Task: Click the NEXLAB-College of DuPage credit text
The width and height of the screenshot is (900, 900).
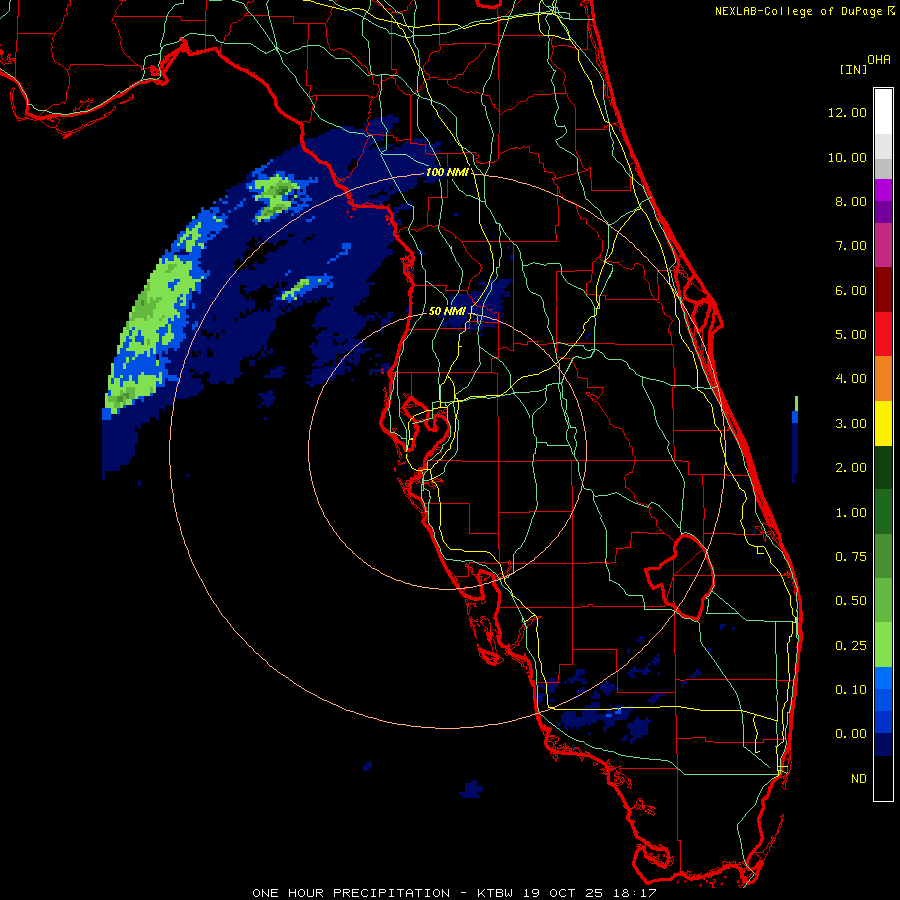Action: pos(800,11)
